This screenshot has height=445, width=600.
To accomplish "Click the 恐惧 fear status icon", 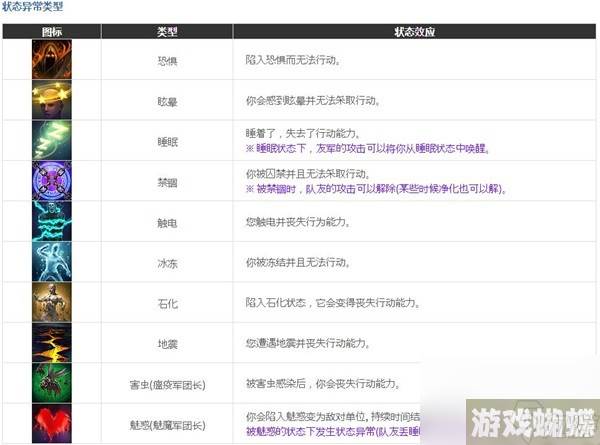I will pos(52,59).
